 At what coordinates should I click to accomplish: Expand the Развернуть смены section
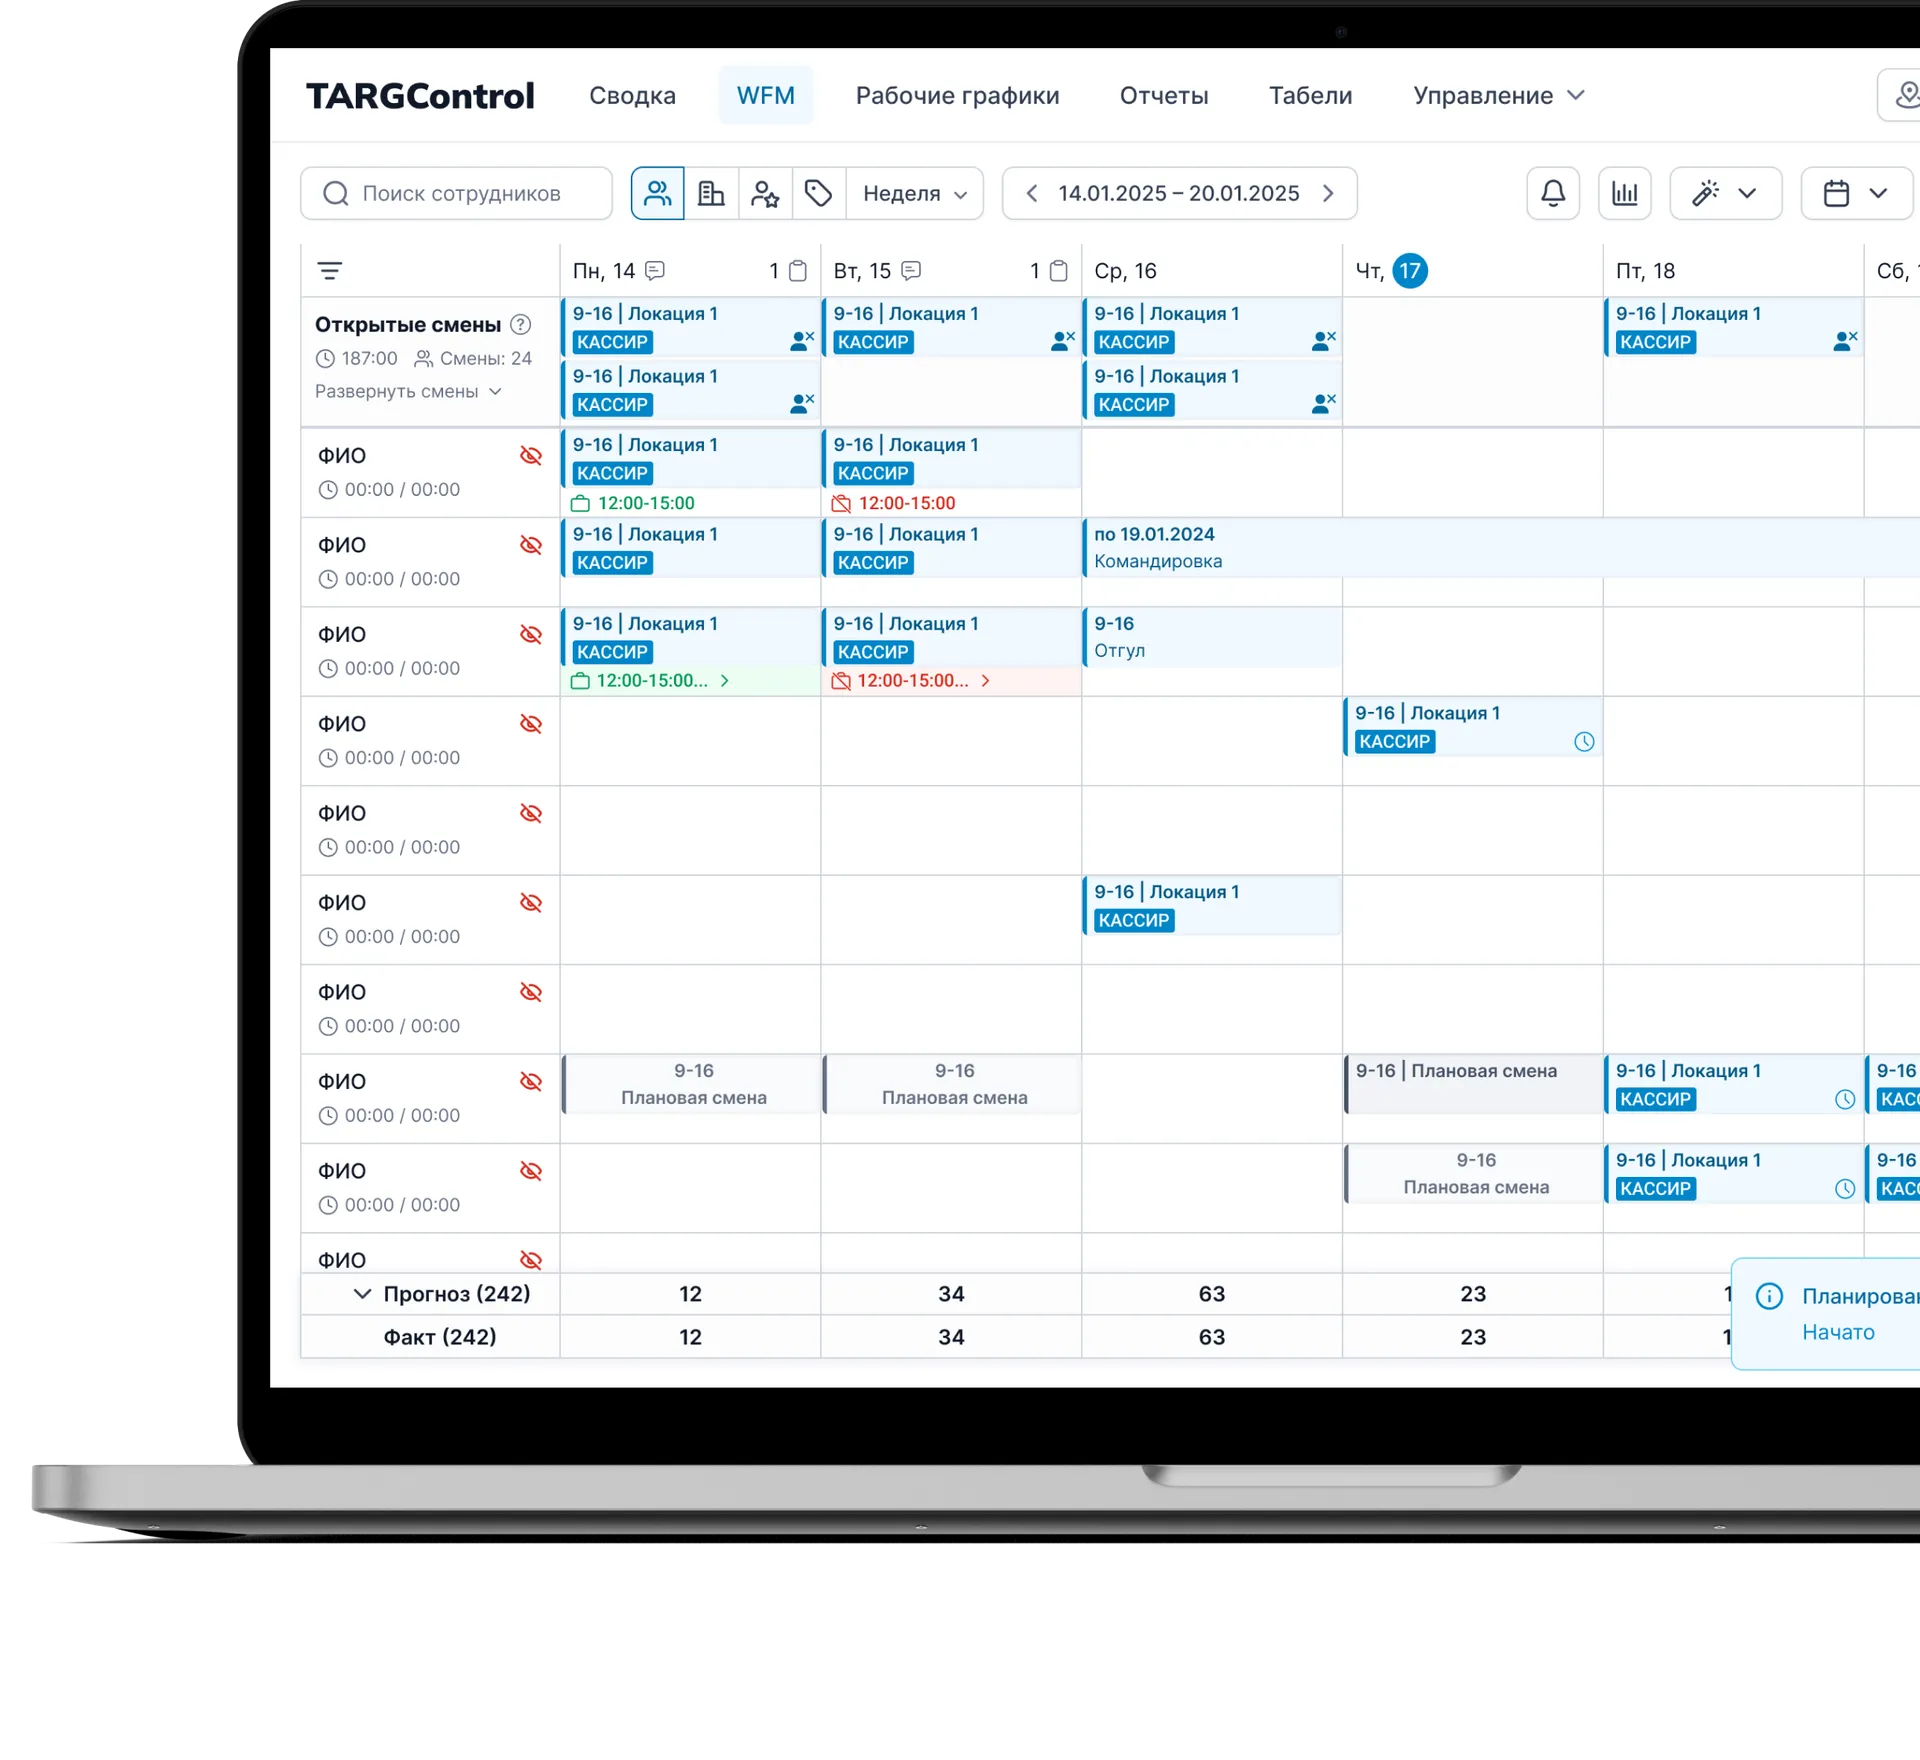pyautogui.click(x=407, y=392)
